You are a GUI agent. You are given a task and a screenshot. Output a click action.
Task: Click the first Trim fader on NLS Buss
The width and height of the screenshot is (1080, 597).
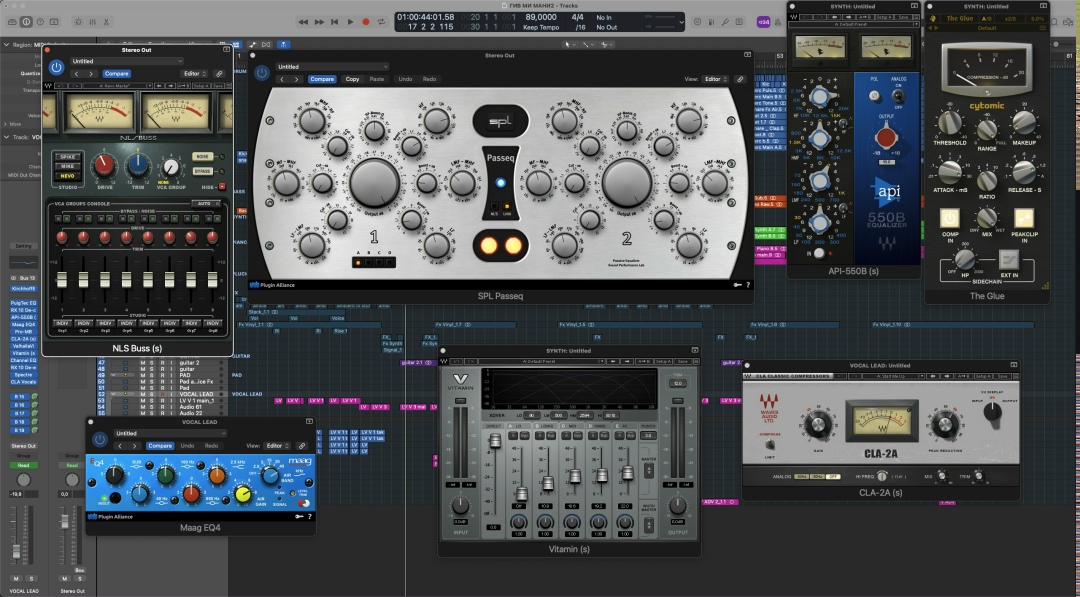pyautogui.click(x=62, y=280)
